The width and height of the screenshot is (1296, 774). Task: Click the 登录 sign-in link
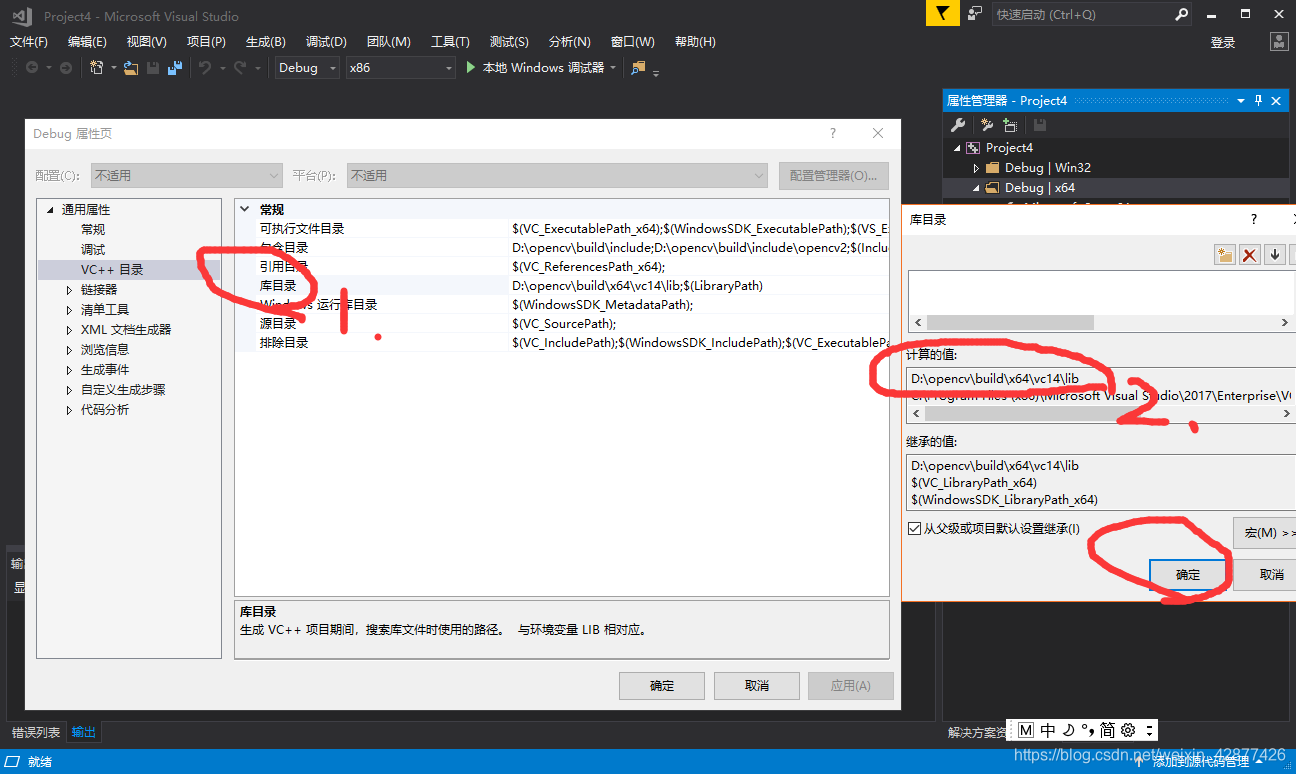point(1223,42)
